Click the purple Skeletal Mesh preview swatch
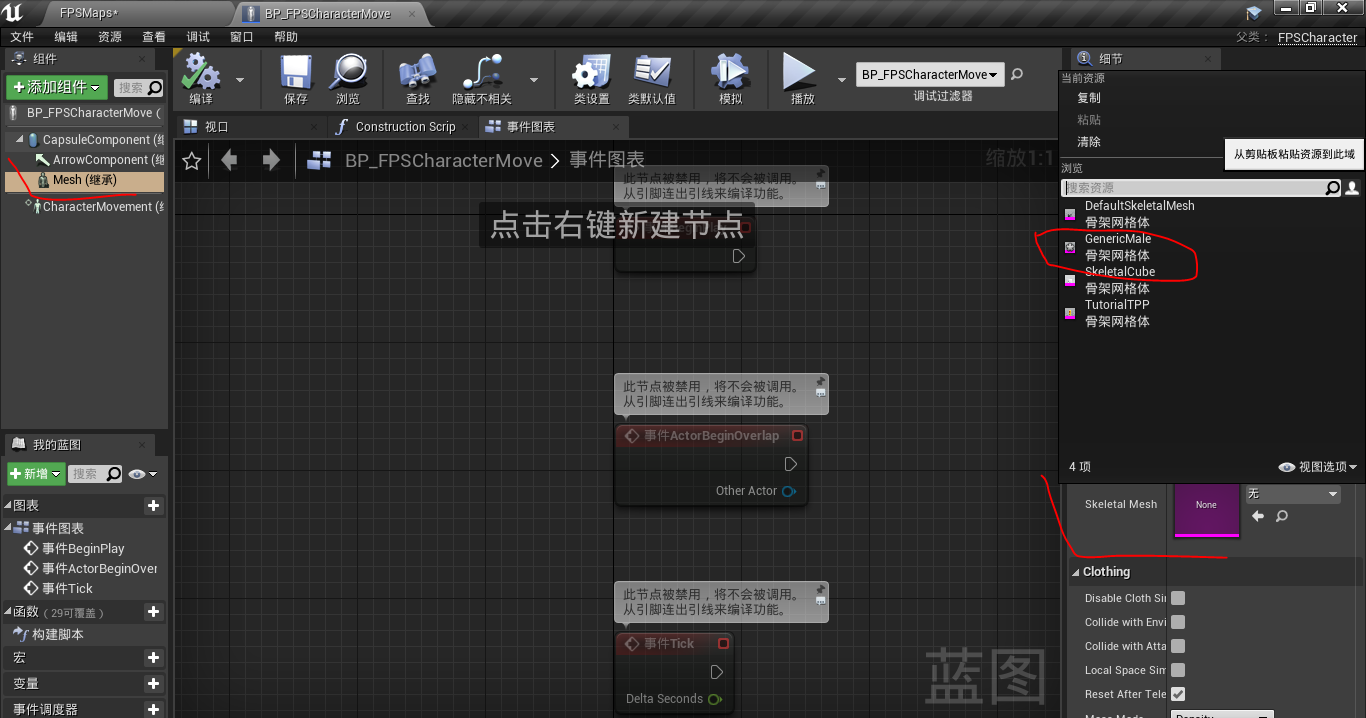The image size is (1366, 718). pos(1206,511)
